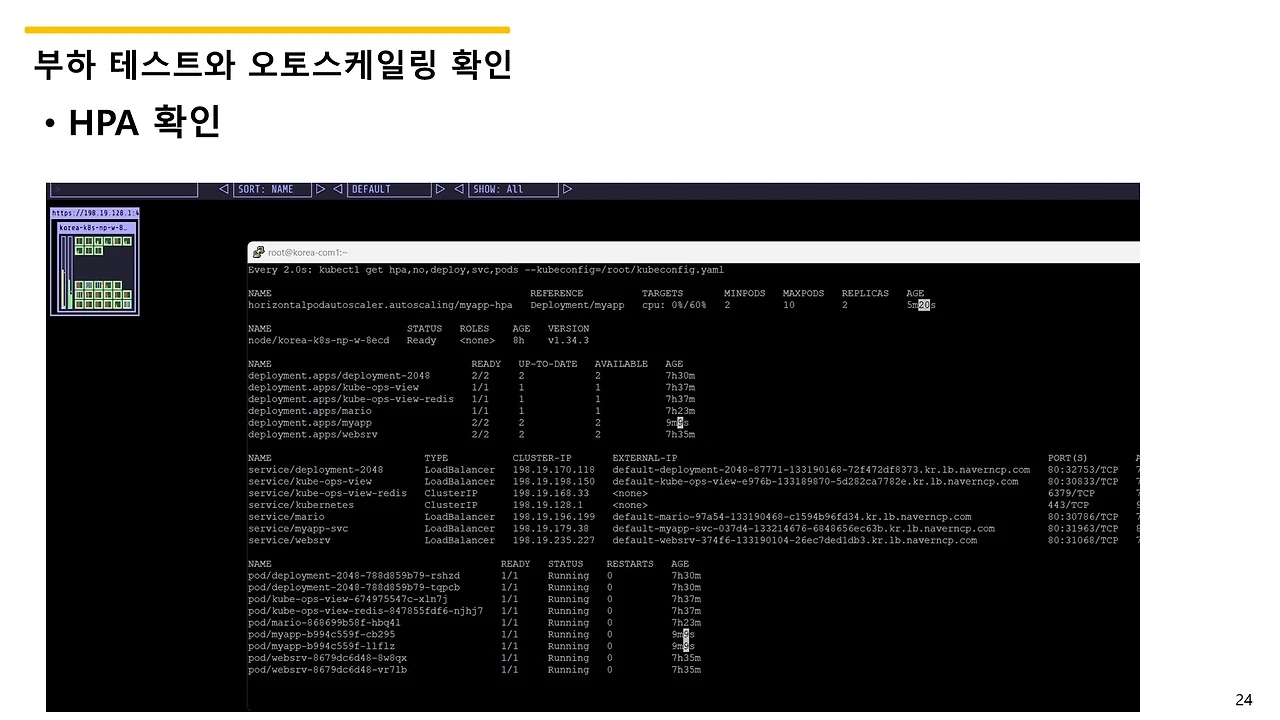This screenshot has height=720, width=1280.
Task: Select the cluster label https://198.19.128.1
Action: tap(95, 213)
